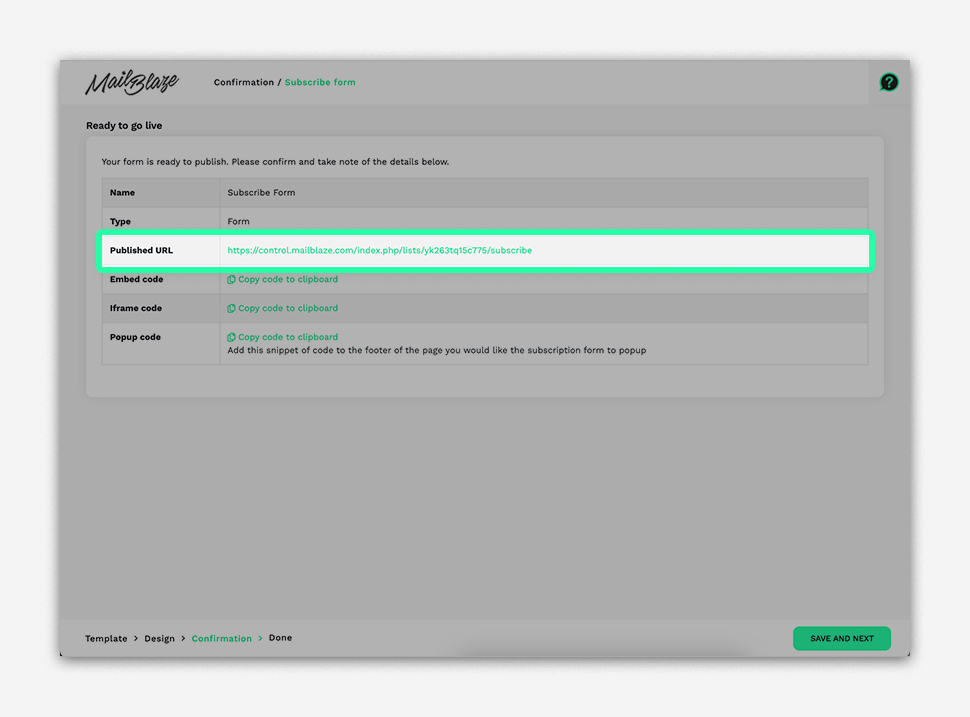Copy the Embed code to clipboard

288,280
